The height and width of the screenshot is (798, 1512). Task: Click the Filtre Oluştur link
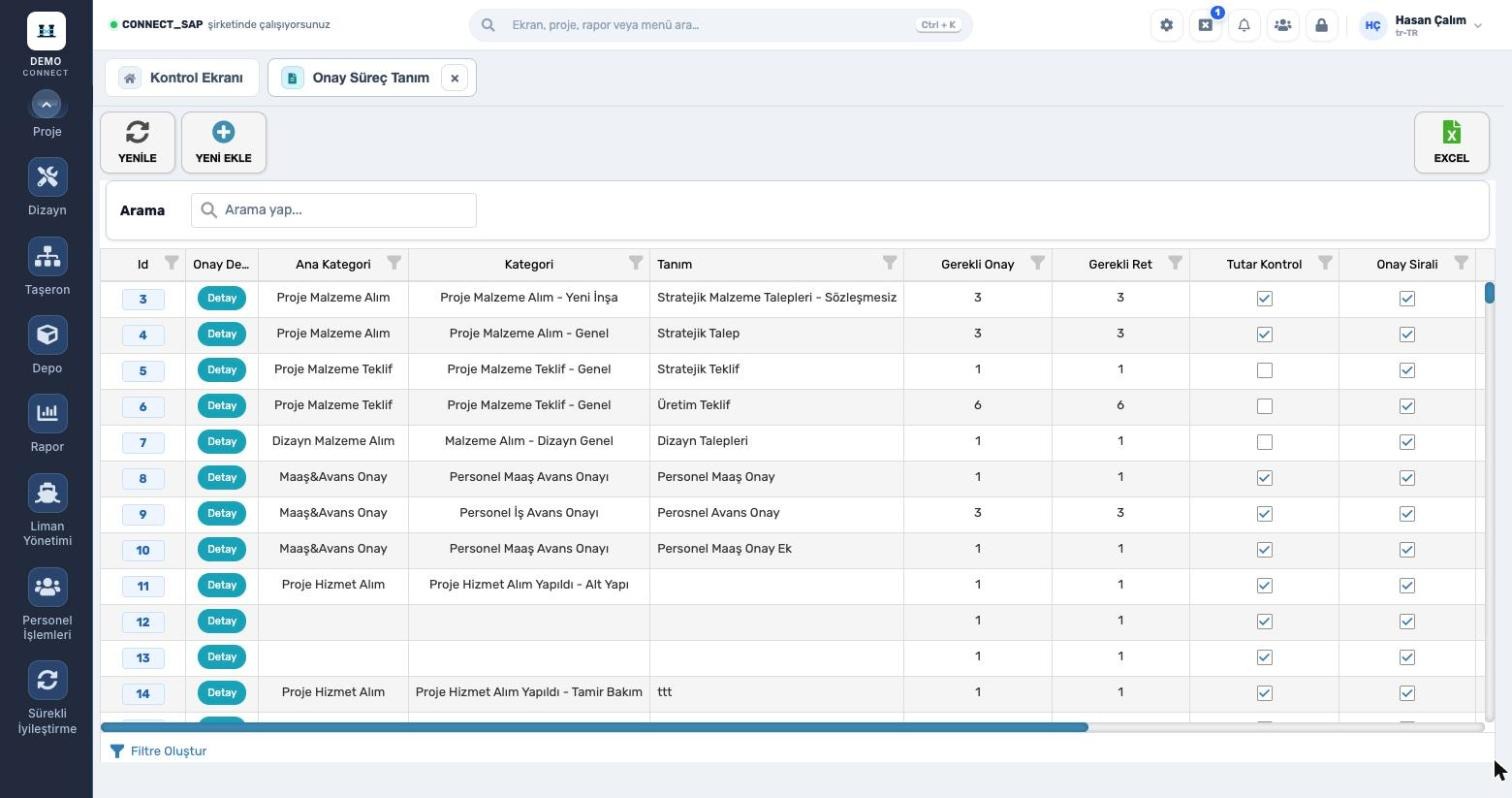pyautogui.click(x=158, y=751)
